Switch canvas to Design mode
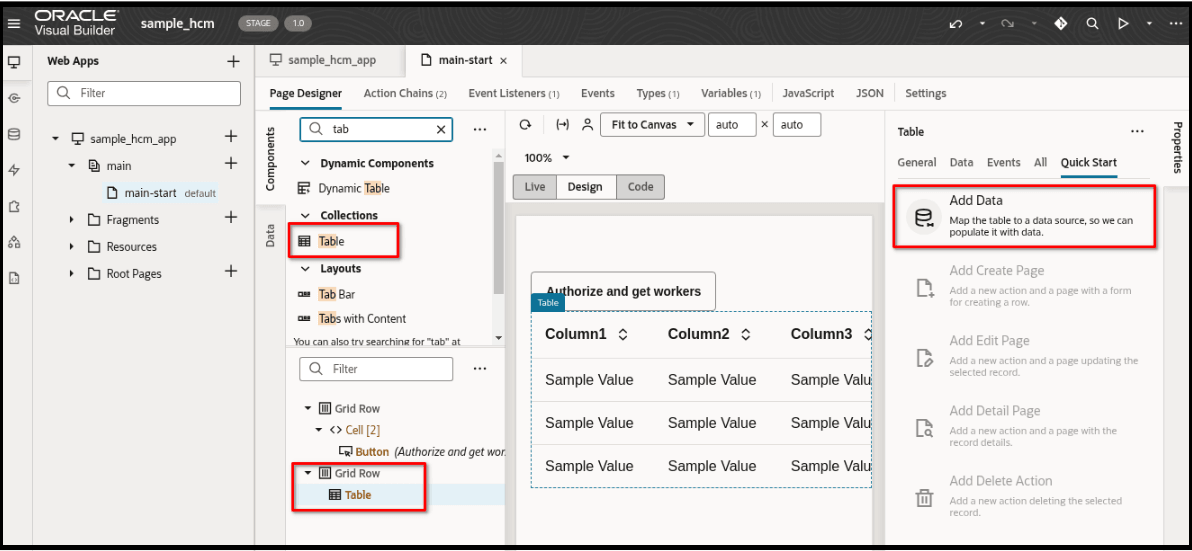 [x=586, y=187]
